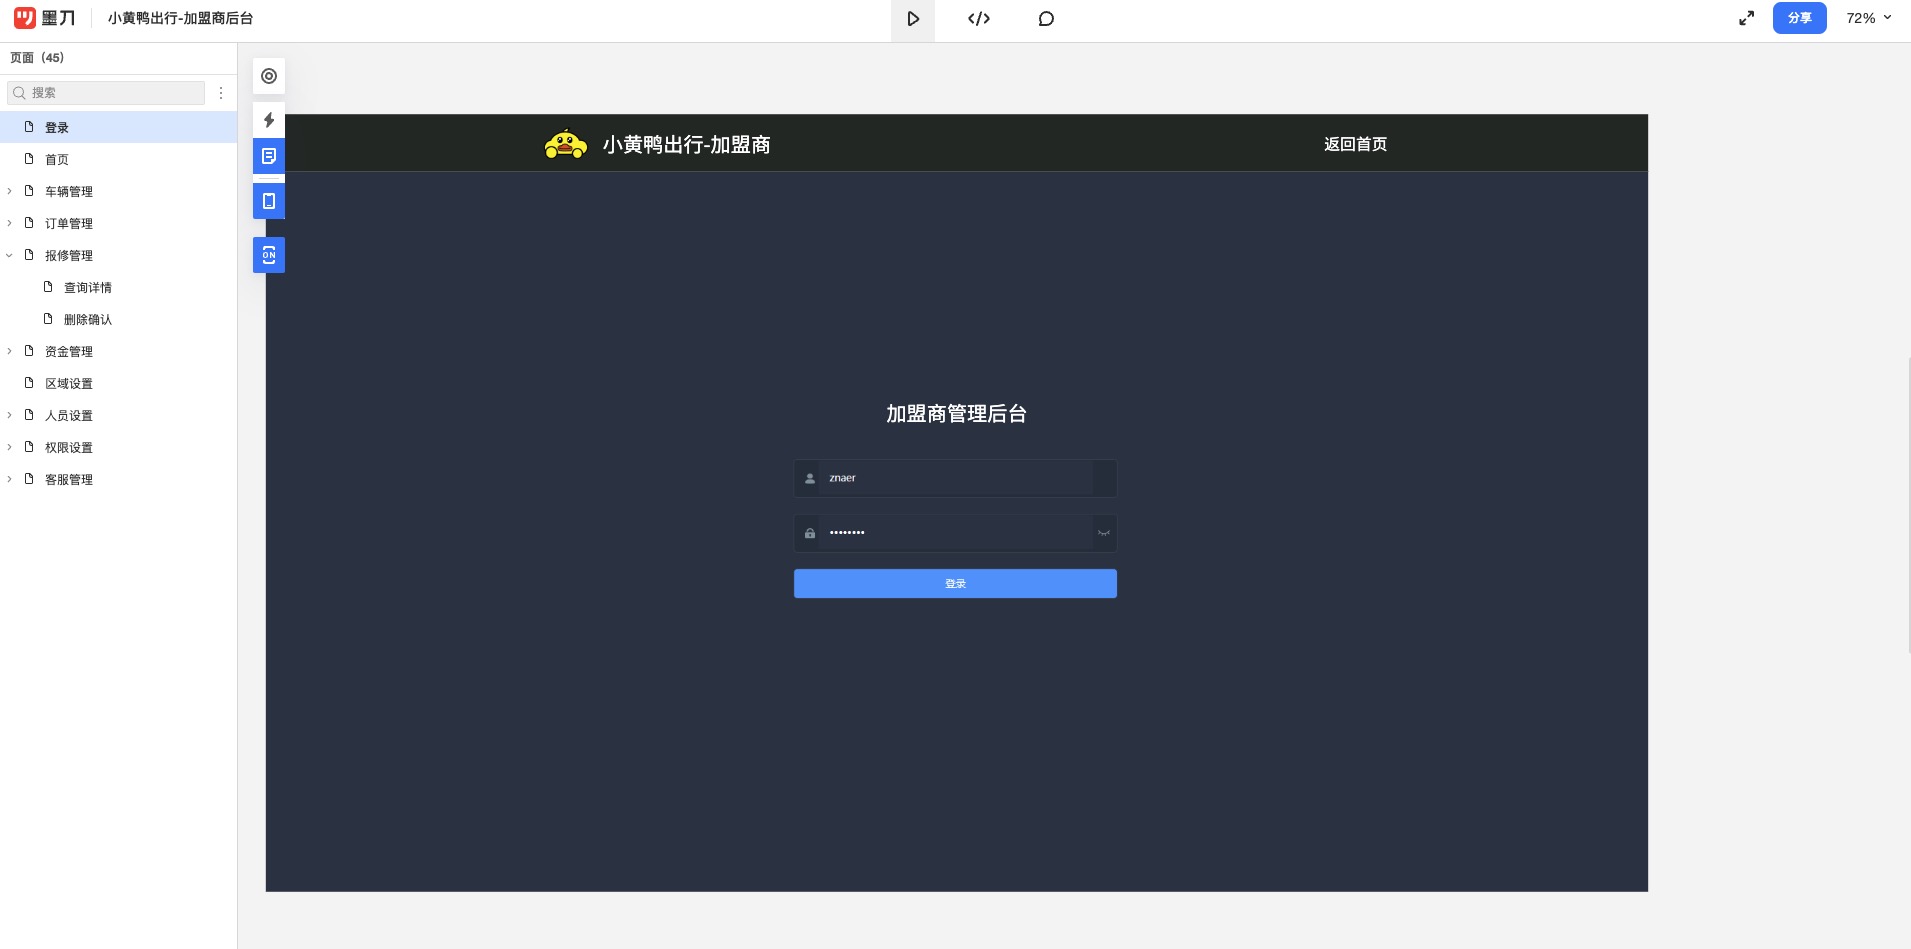Expand the 人员设置 tree arrow
Viewport: 1911px width, 949px height.
(x=10, y=415)
